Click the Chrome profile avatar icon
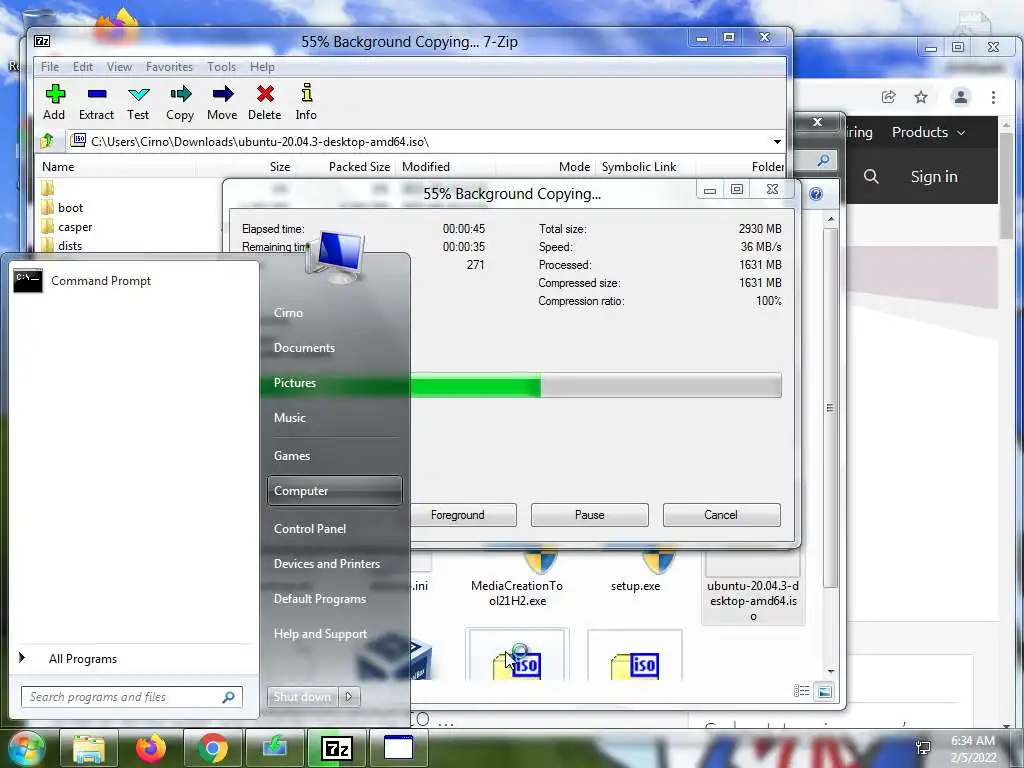1024x768 pixels. (x=961, y=97)
